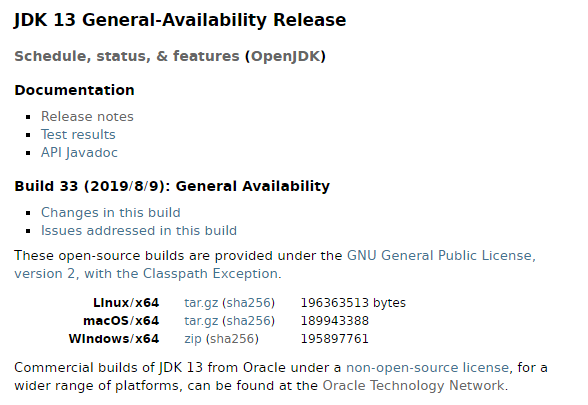Viewport: 588px width, 405px height.
Task: Open the Release notes link
Action: [x=87, y=117]
